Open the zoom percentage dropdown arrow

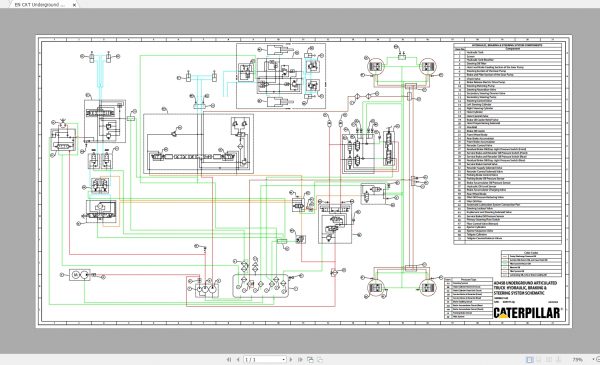pos(593,360)
